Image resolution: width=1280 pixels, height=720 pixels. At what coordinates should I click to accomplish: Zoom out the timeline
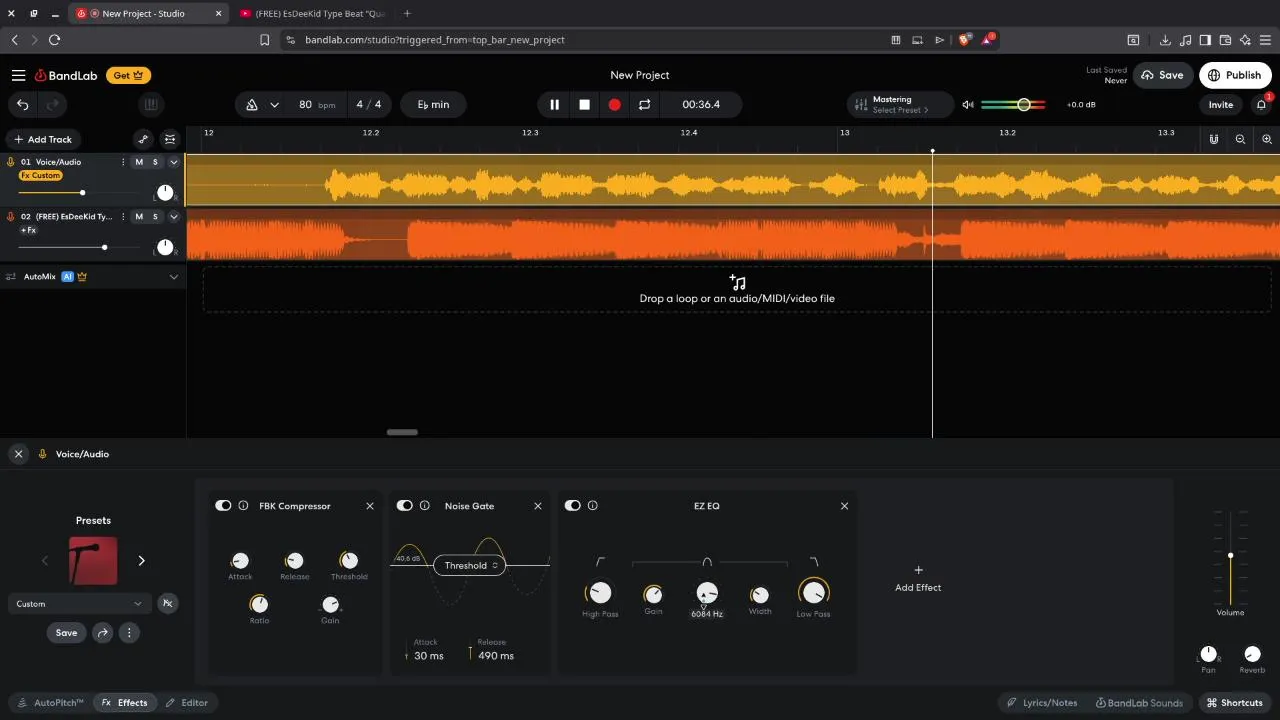click(1240, 139)
